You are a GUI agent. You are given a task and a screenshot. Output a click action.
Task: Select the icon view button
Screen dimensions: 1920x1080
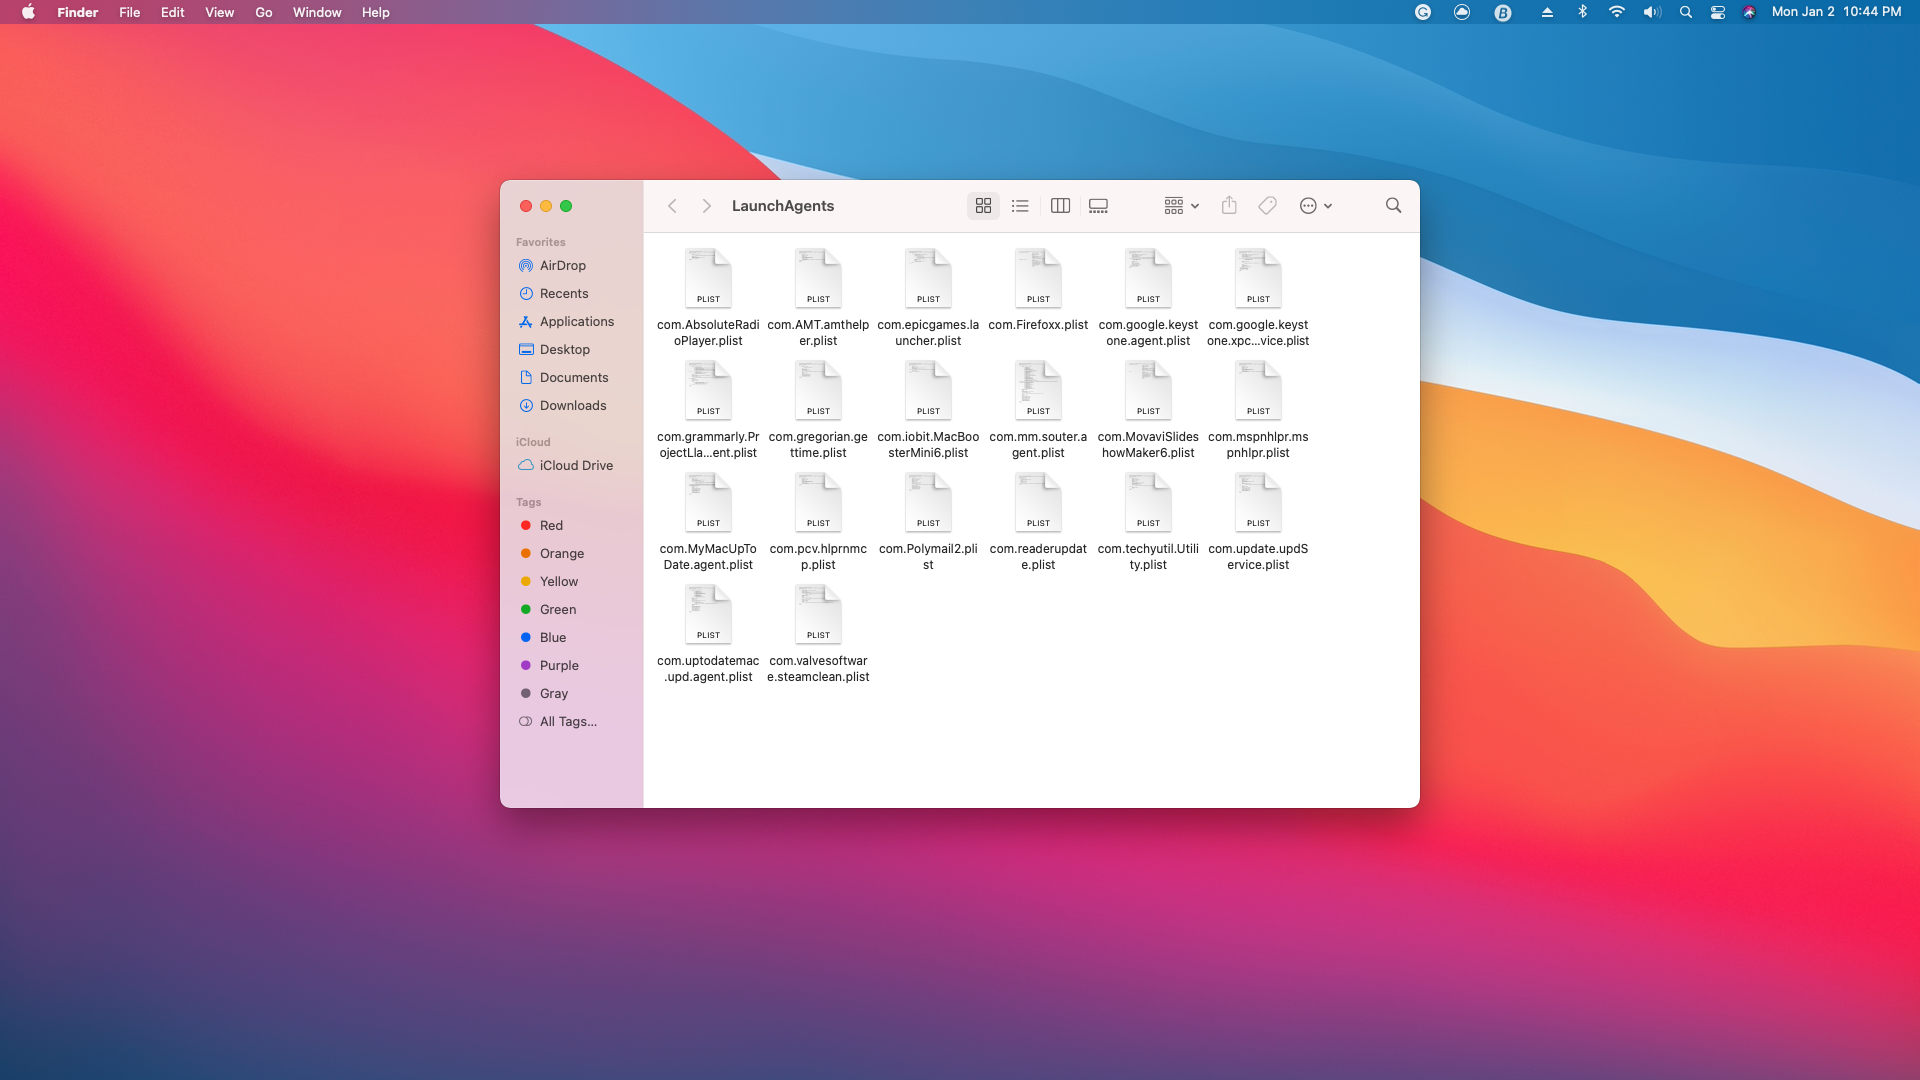(983, 206)
